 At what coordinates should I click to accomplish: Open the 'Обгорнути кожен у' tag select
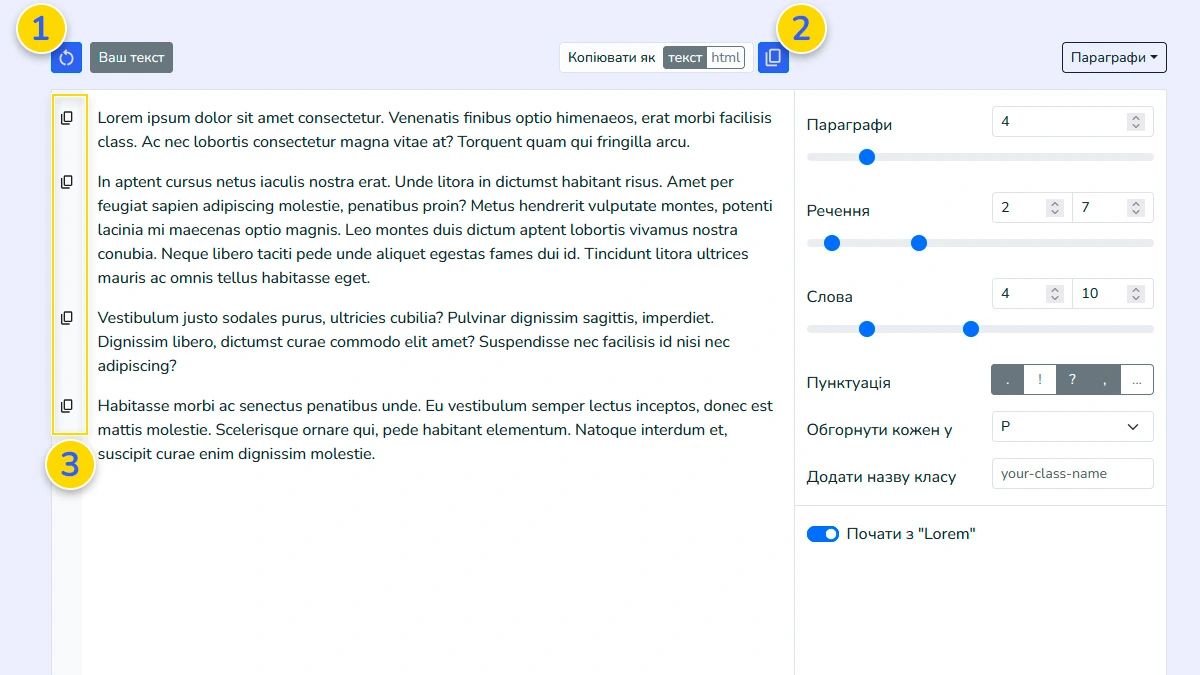tap(1072, 426)
